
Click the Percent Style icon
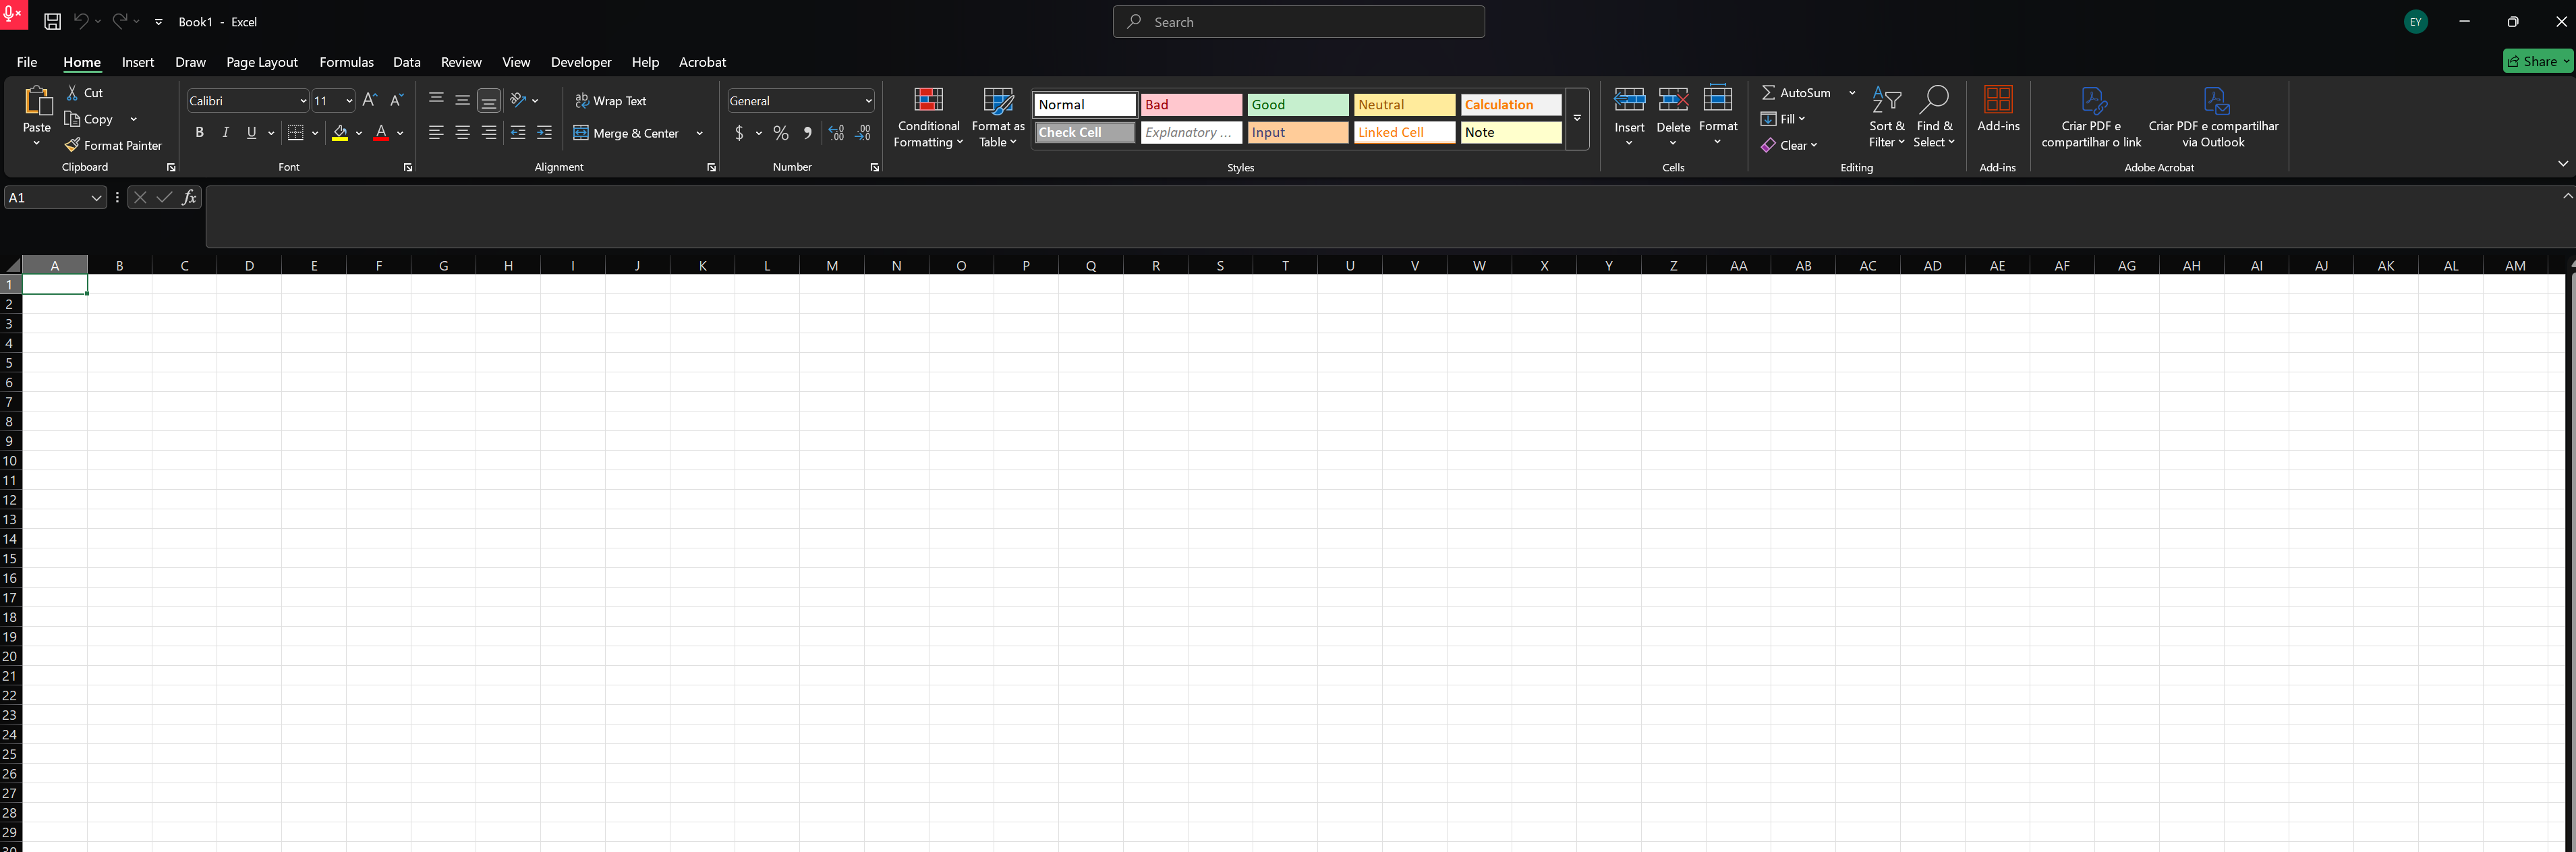coord(781,133)
